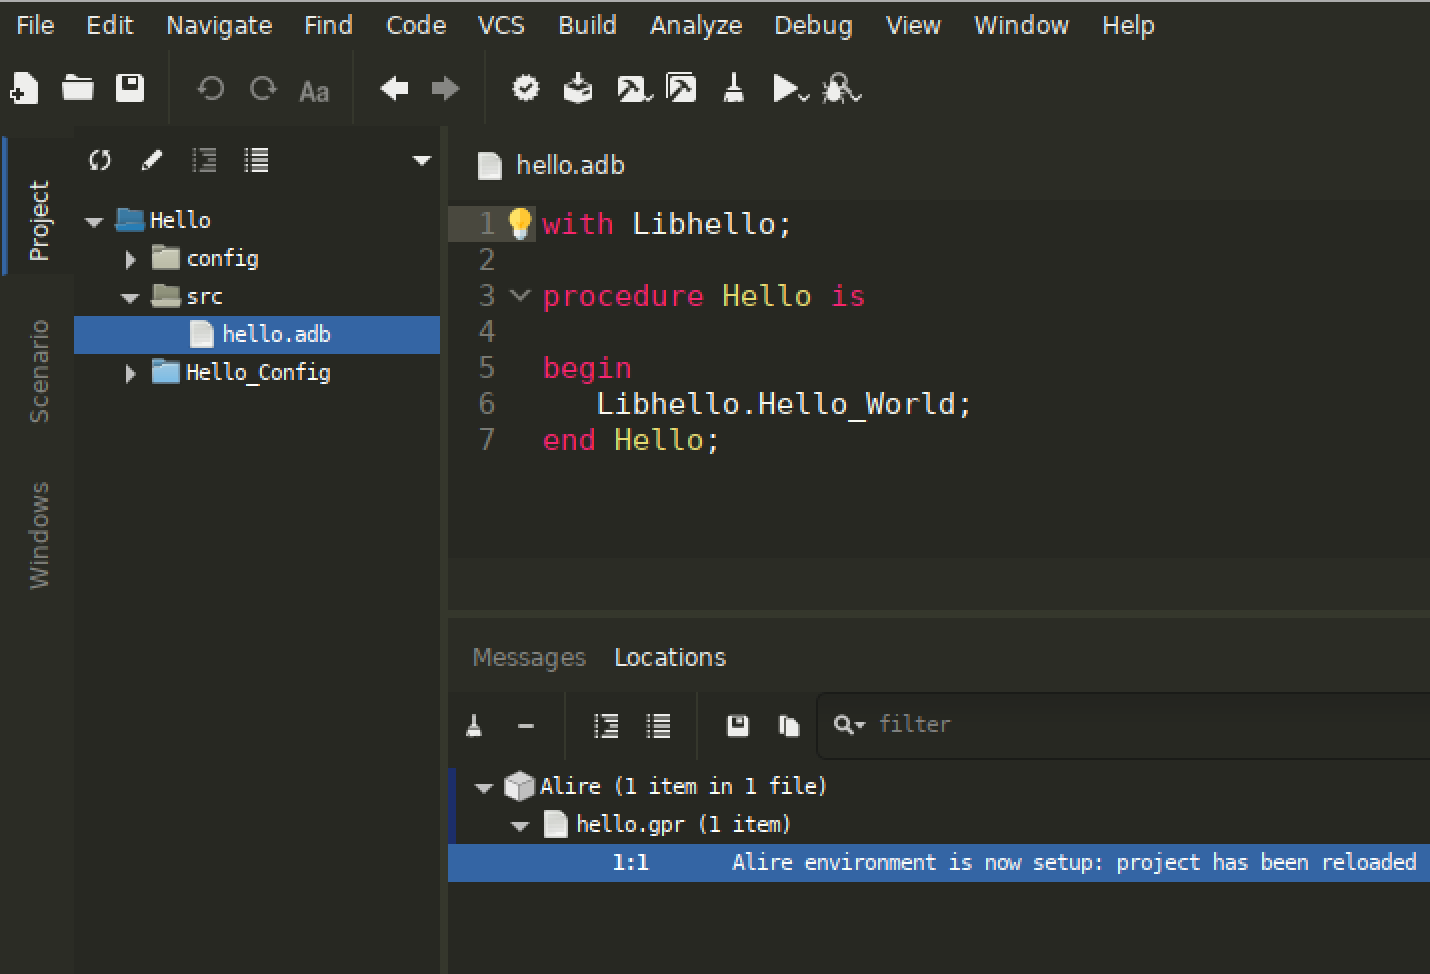The width and height of the screenshot is (1430, 974).
Task: Click collapse all icon in Project view toolbar
Action: point(256,160)
